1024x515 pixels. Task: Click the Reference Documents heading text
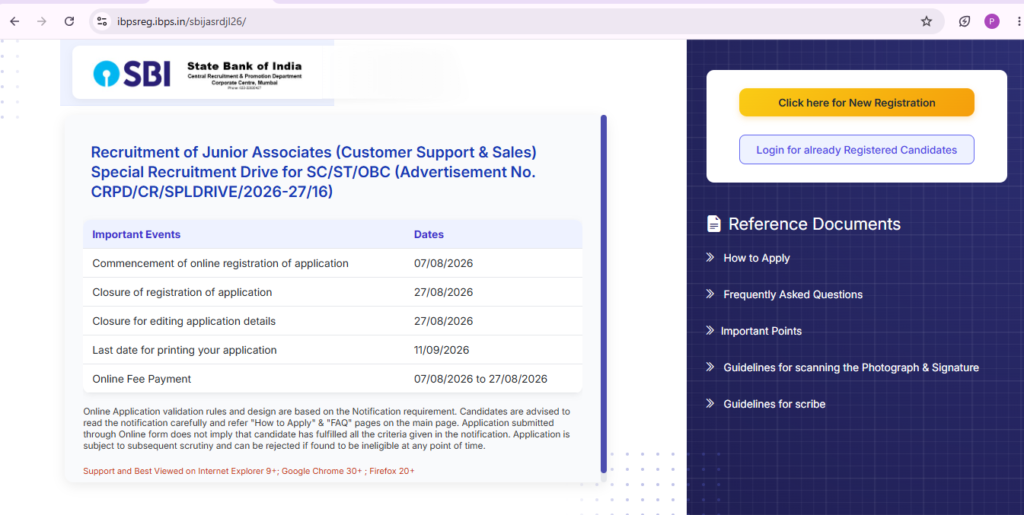point(814,224)
